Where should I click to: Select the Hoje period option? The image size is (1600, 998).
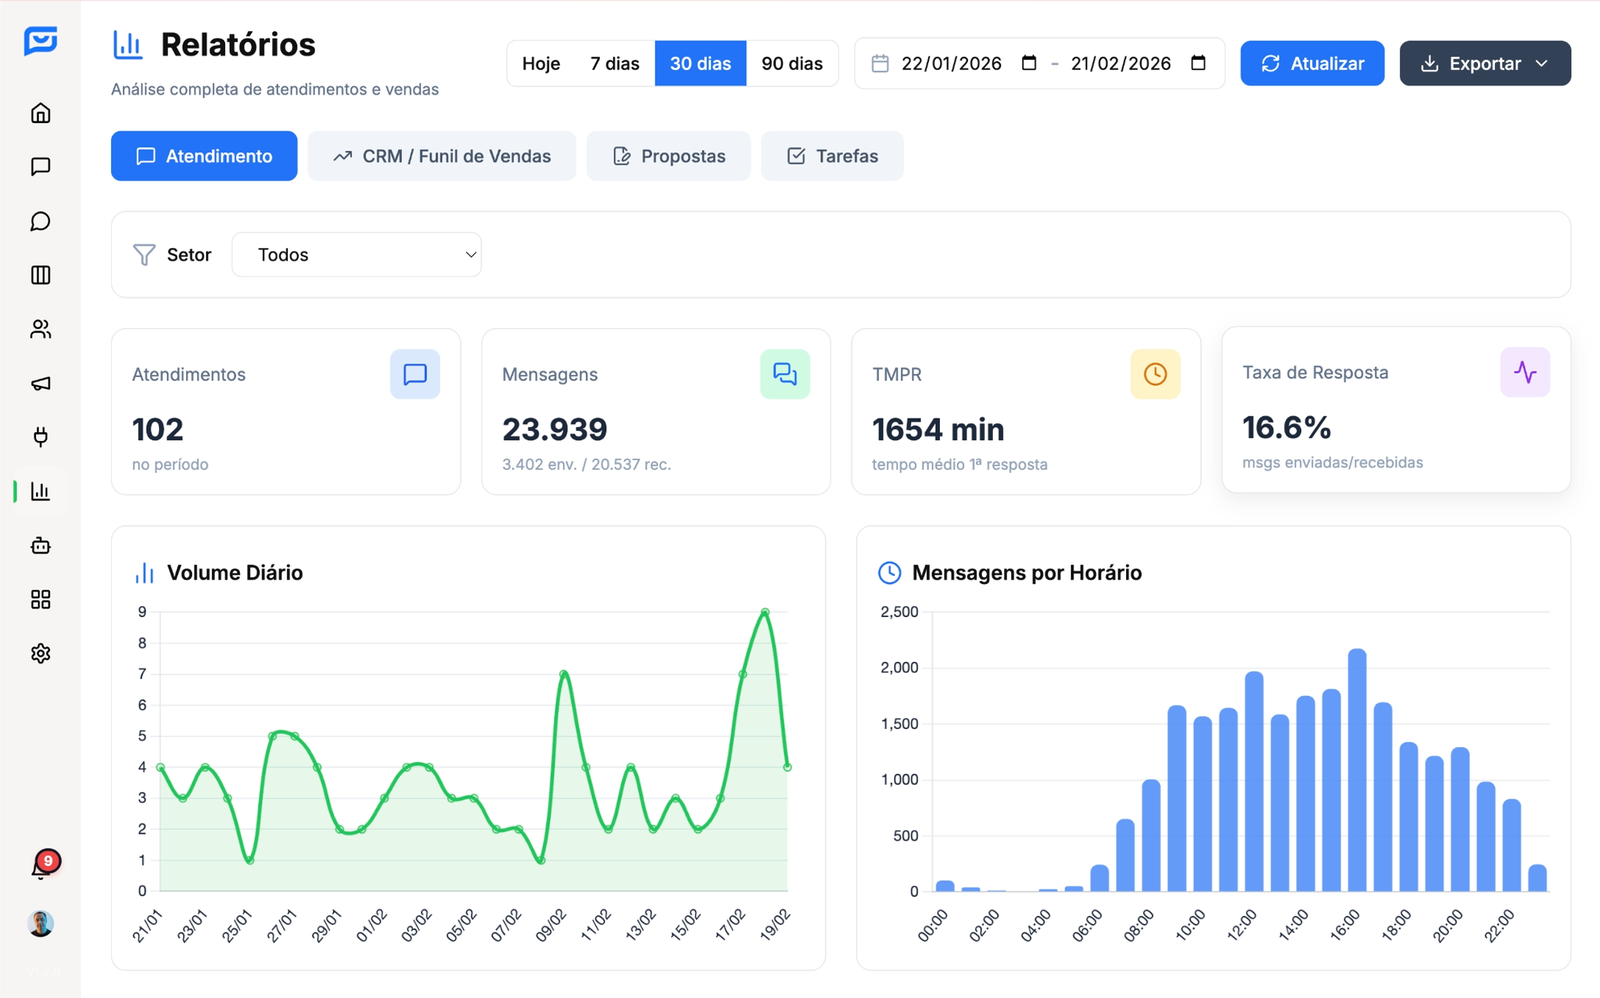pyautogui.click(x=540, y=64)
